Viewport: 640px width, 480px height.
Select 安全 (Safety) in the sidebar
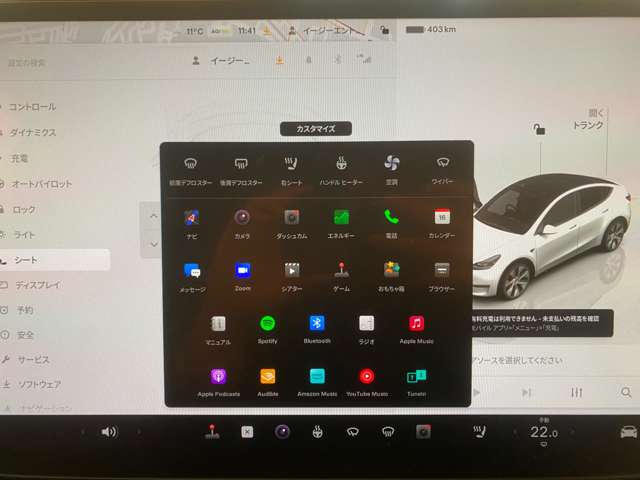click(x=24, y=335)
